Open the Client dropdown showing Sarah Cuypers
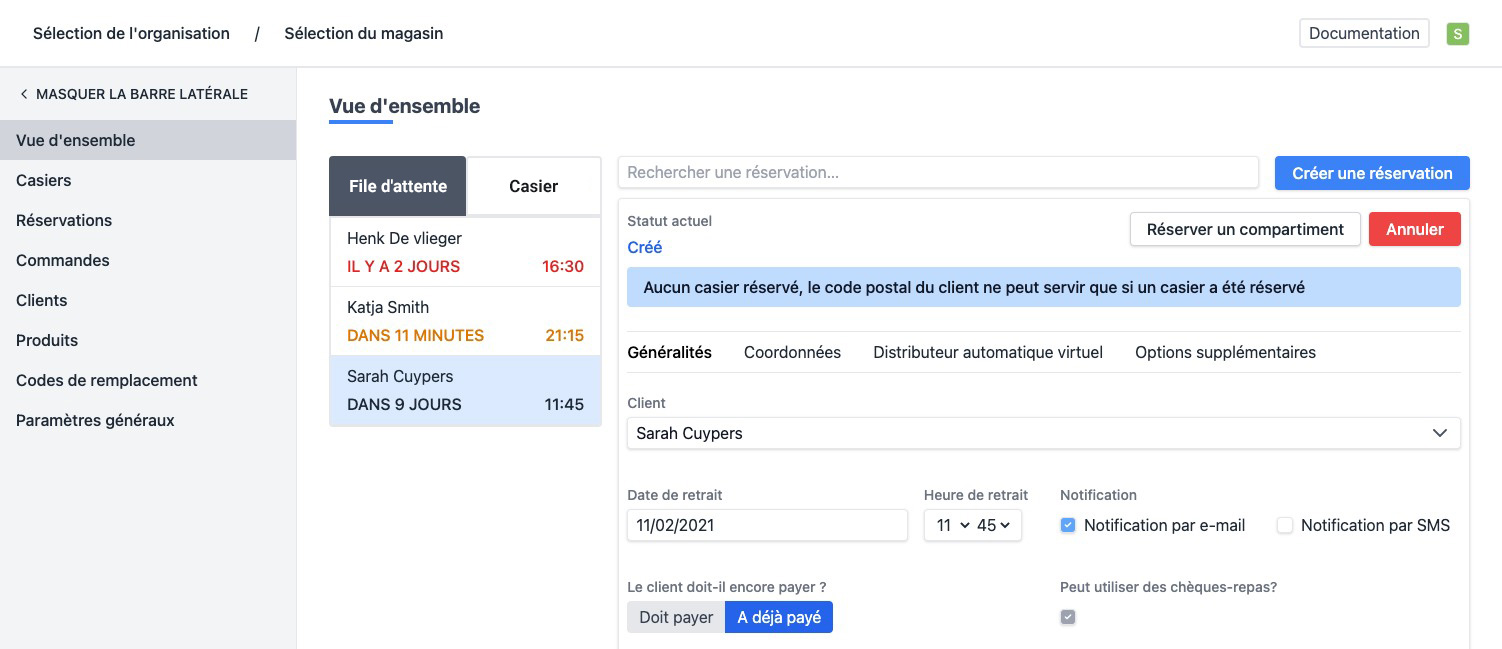The height and width of the screenshot is (649, 1502). pyautogui.click(x=1043, y=433)
